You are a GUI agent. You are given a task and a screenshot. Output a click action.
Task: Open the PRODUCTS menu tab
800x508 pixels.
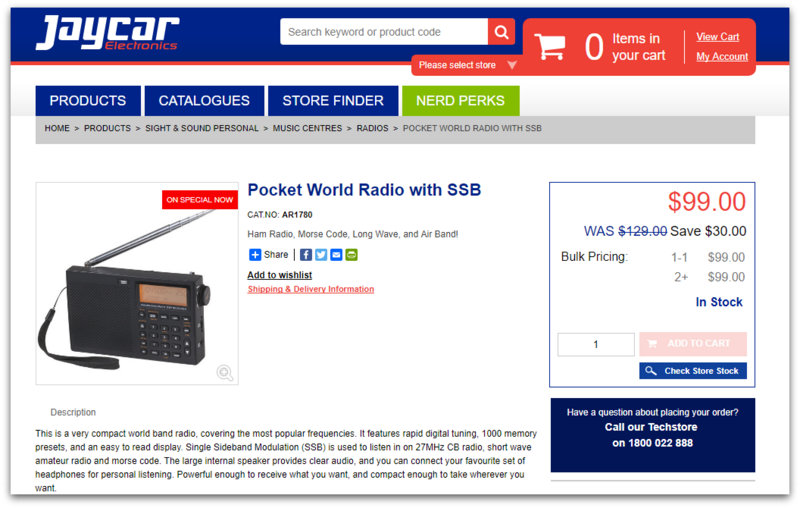pos(88,100)
